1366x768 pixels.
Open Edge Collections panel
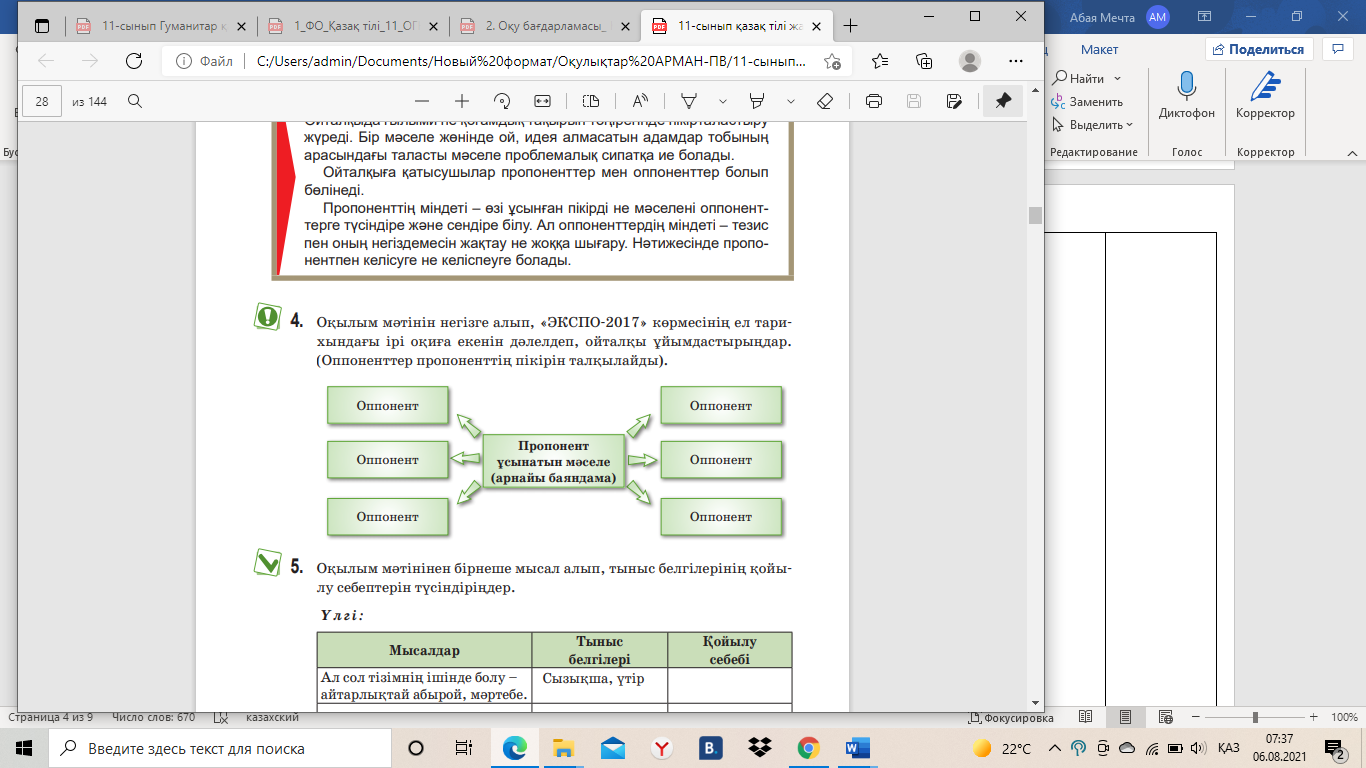click(x=924, y=61)
